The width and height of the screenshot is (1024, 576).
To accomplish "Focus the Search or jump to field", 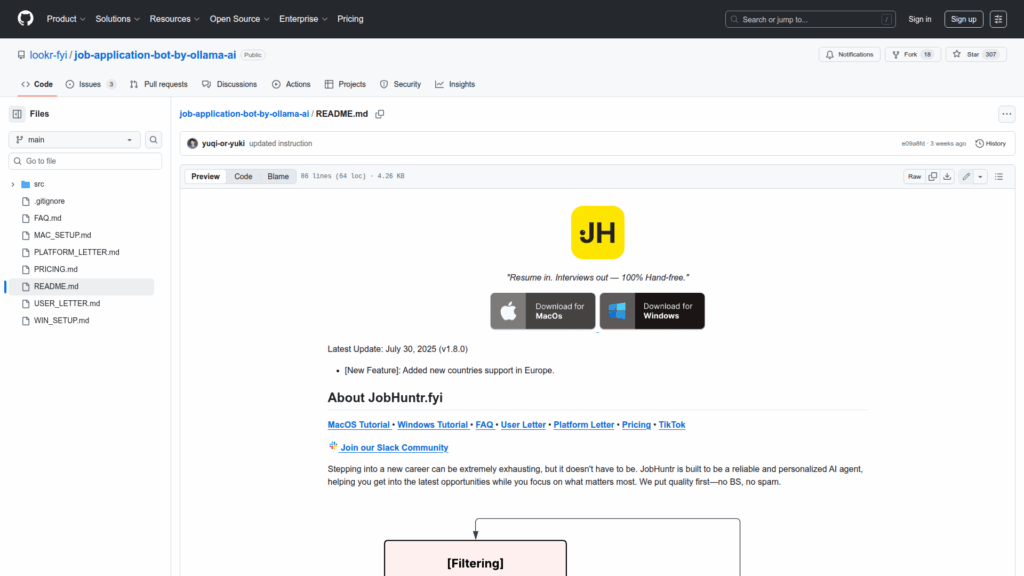I will point(810,20).
